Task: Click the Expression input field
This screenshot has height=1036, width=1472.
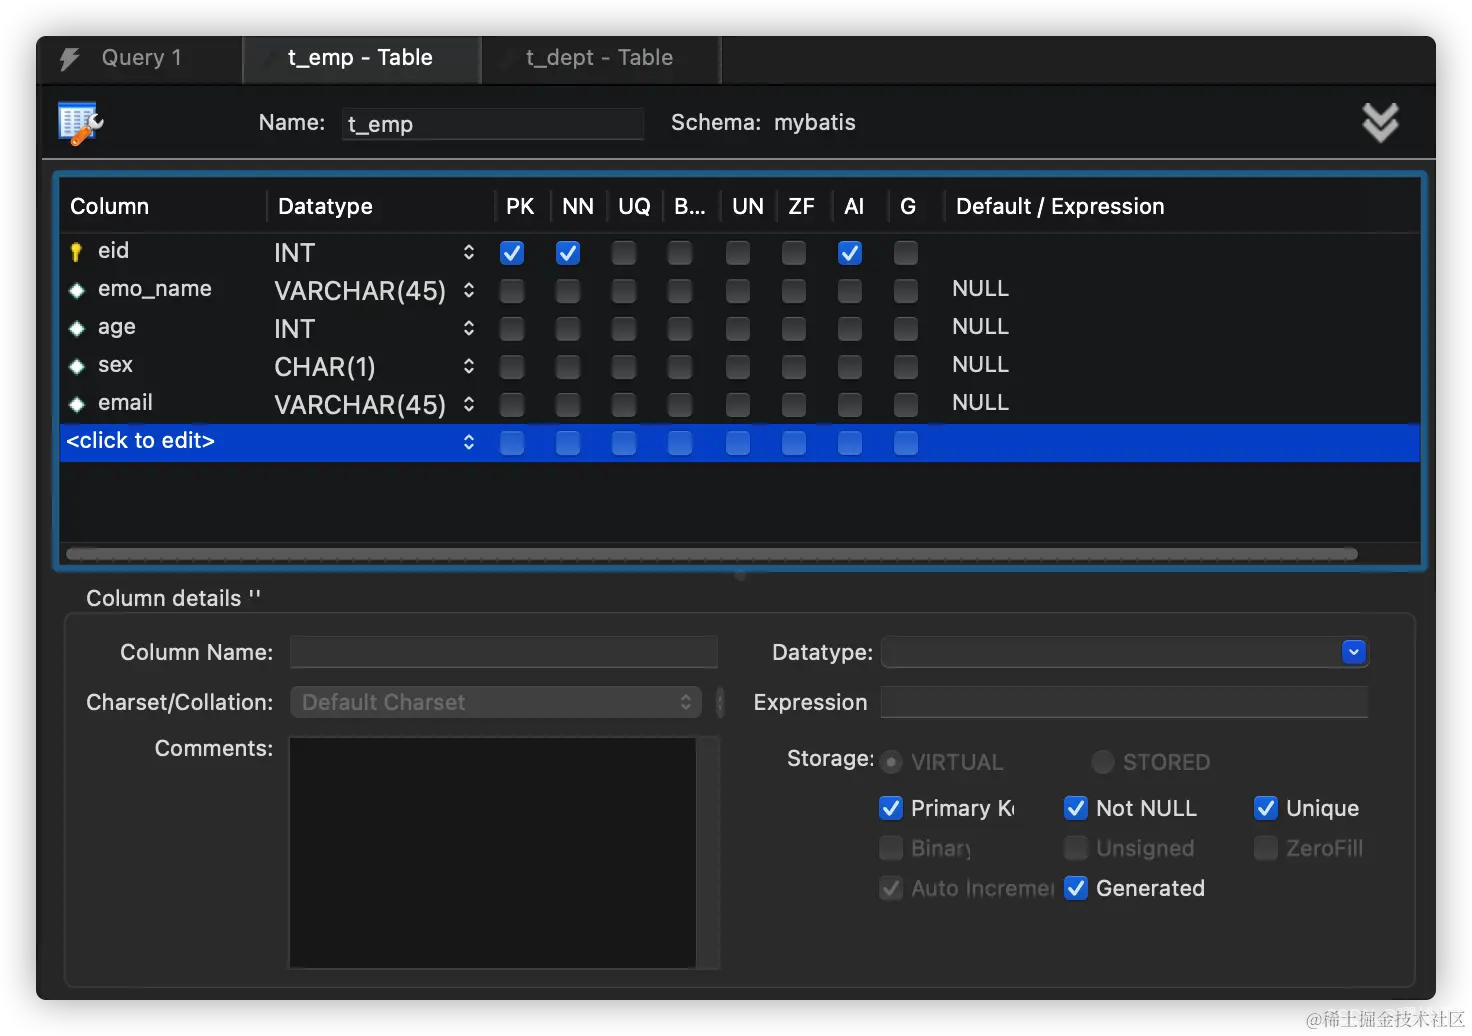Action: point(1124,702)
